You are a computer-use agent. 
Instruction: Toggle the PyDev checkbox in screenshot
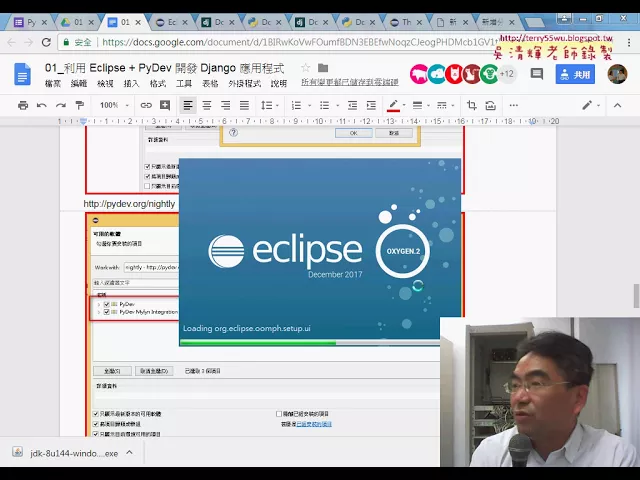[x=107, y=304]
